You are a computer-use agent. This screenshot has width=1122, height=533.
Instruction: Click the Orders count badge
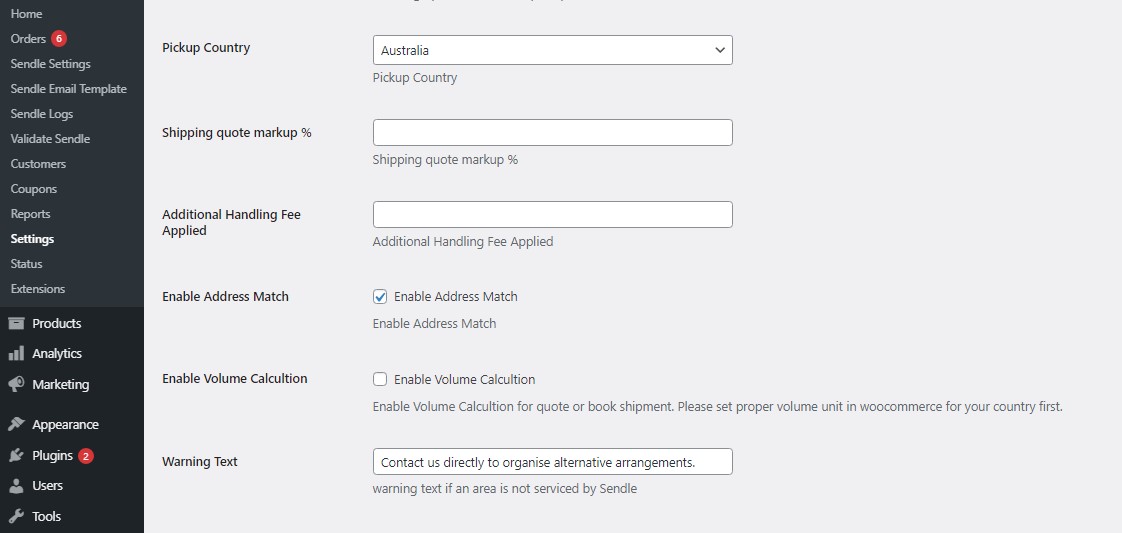click(x=59, y=39)
